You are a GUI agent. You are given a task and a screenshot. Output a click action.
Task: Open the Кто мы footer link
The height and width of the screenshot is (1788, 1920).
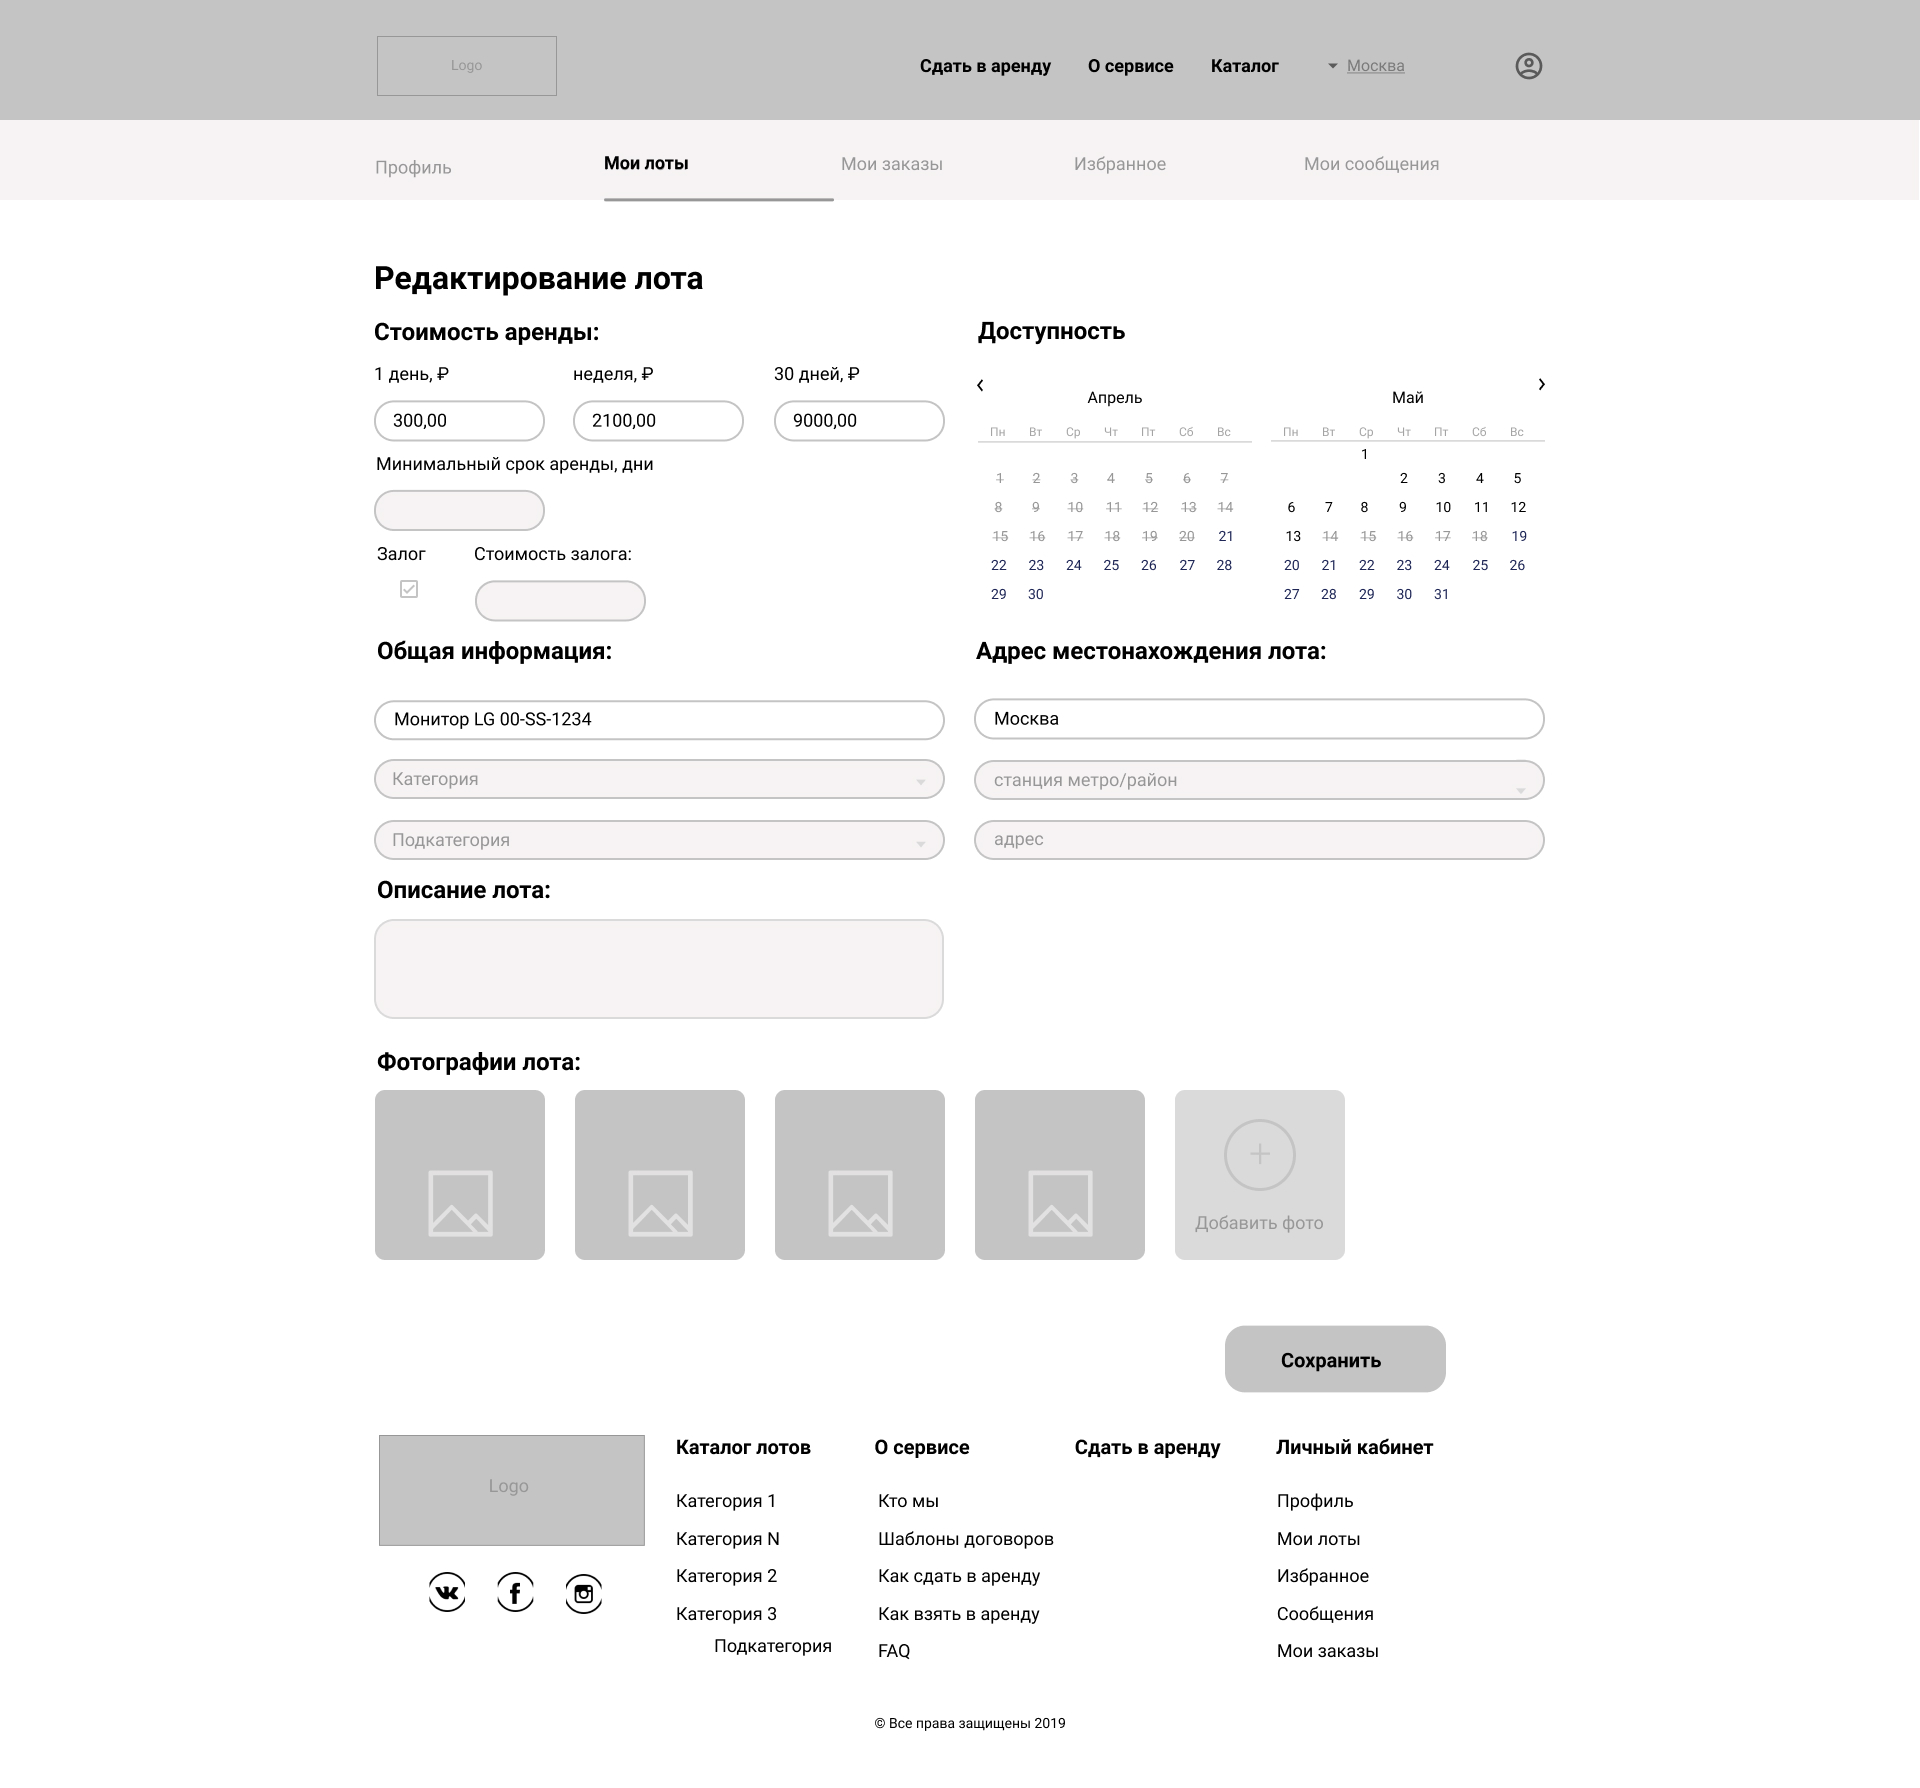(x=908, y=1501)
